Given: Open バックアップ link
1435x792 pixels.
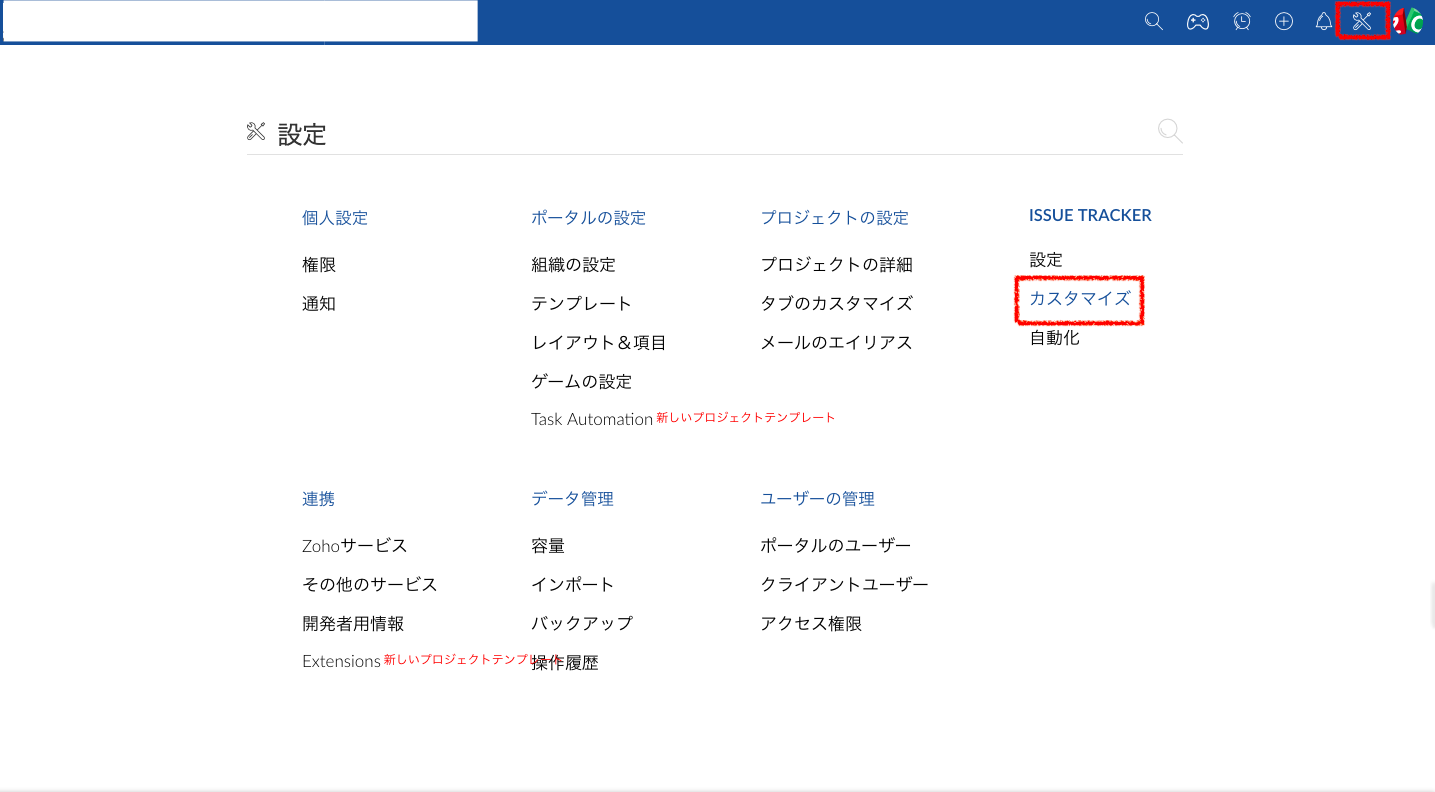Looking at the screenshot, I should pyautogui.click(x=582, y=624).
